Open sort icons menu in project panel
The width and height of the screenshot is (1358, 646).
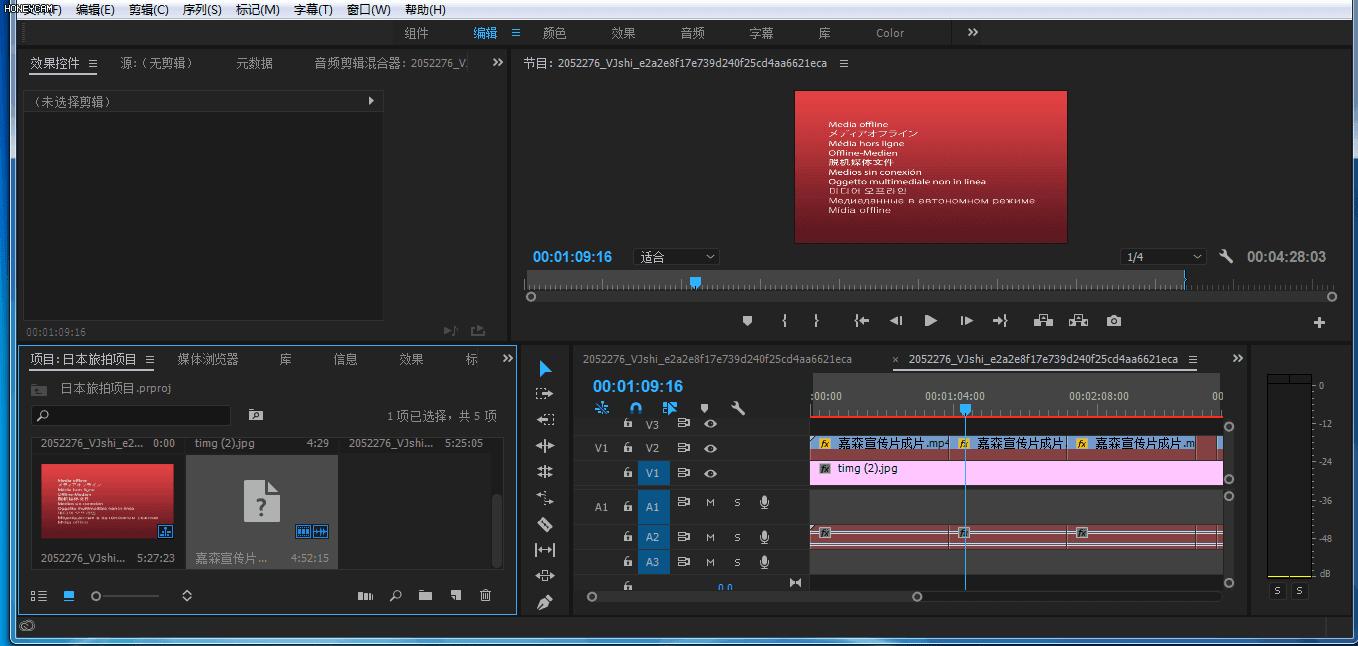(x=186, y=596)
